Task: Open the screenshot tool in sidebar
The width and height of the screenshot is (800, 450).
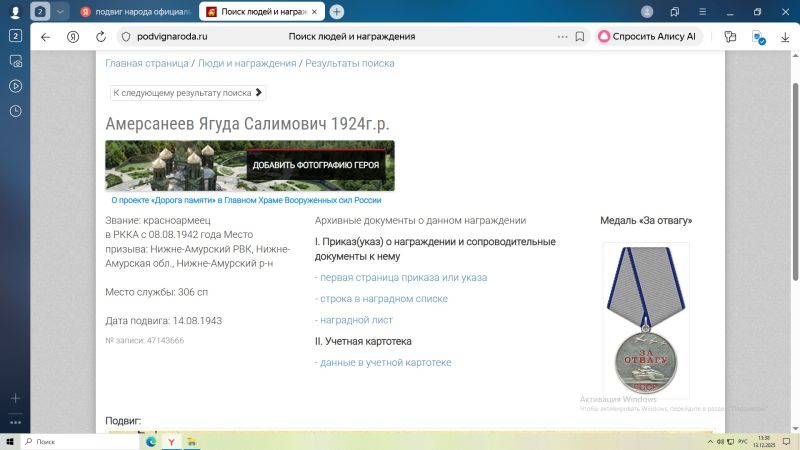Action: coord(15,60)
